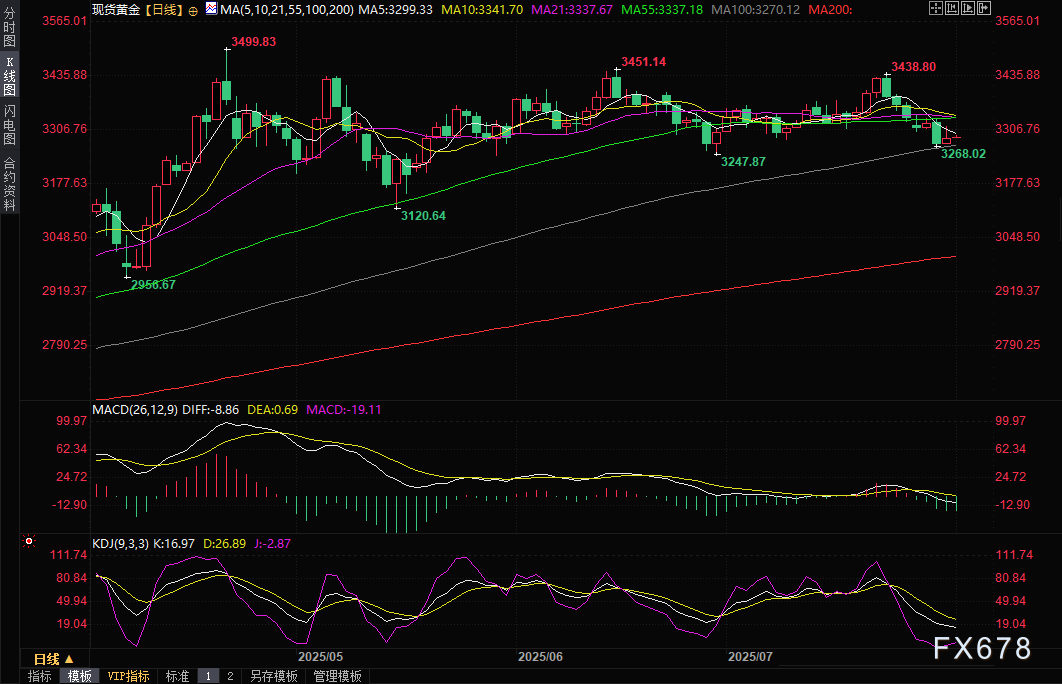Select template number 1
This screenshot has height=684, width=1062.
tap(208, 676)
